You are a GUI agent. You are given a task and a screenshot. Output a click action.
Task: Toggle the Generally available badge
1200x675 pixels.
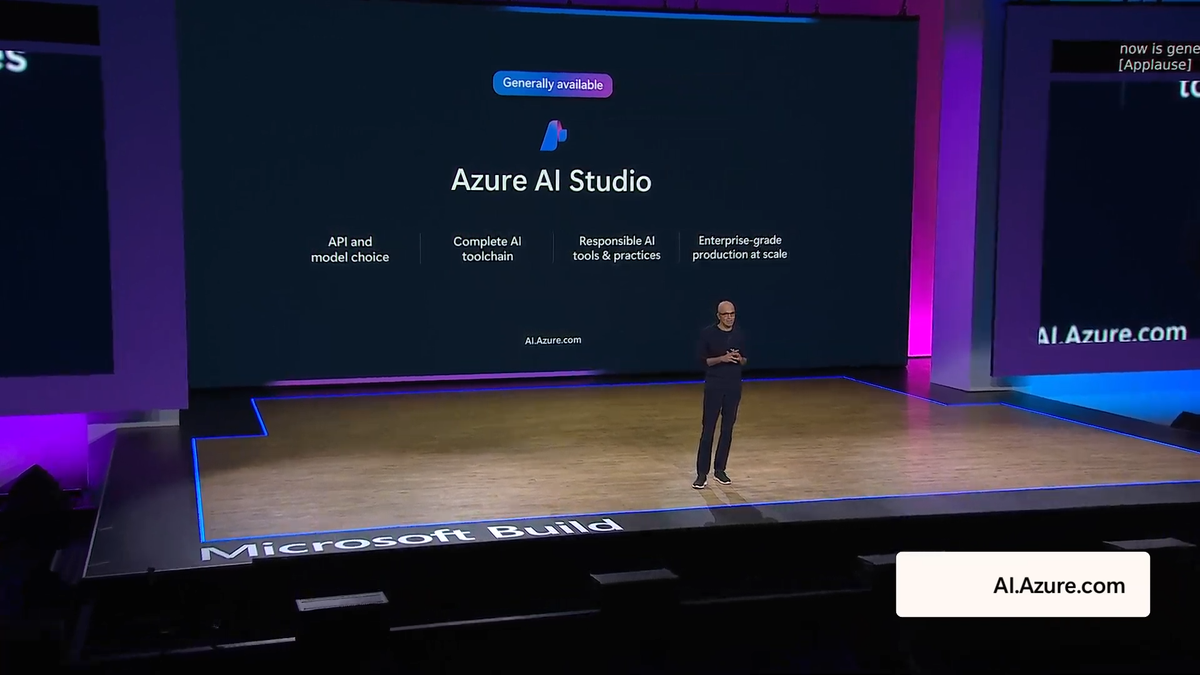pos(553,83)
